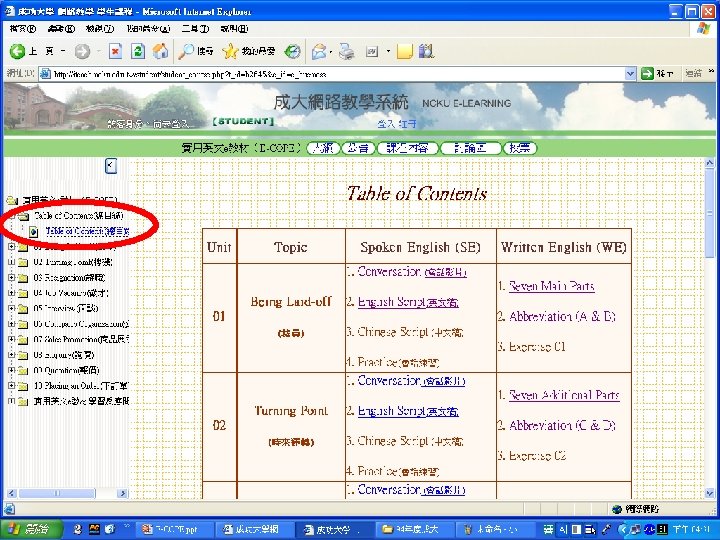Screen dimensions: 720x540
Task: Collapse the course tree with the arrow button
Action: point(111,166)
